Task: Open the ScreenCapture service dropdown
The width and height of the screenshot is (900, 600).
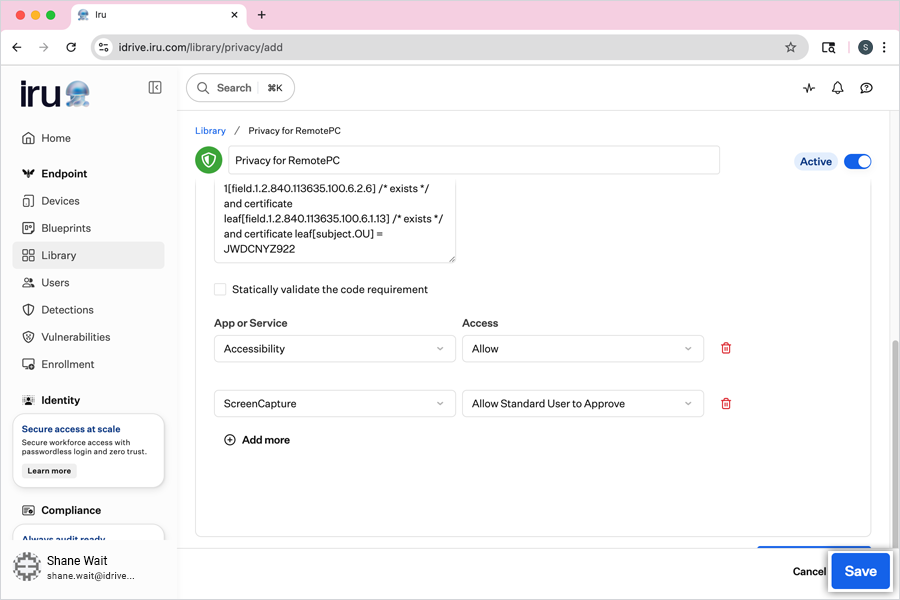Action: (334, 404)
